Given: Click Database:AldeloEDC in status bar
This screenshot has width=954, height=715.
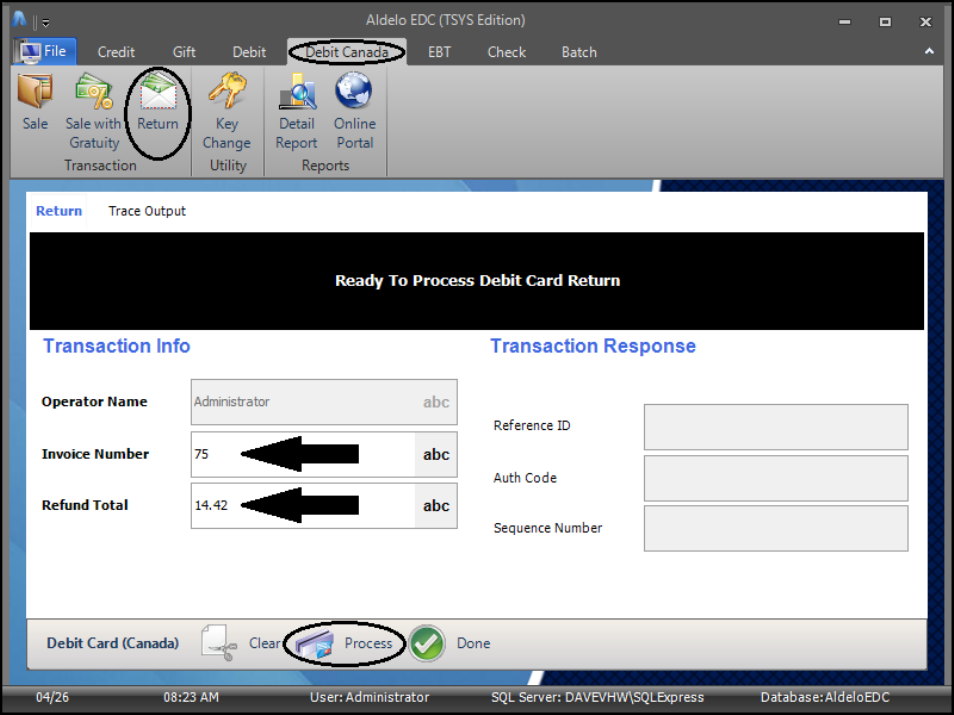Looking at the screenshot, I should [824, 697].
